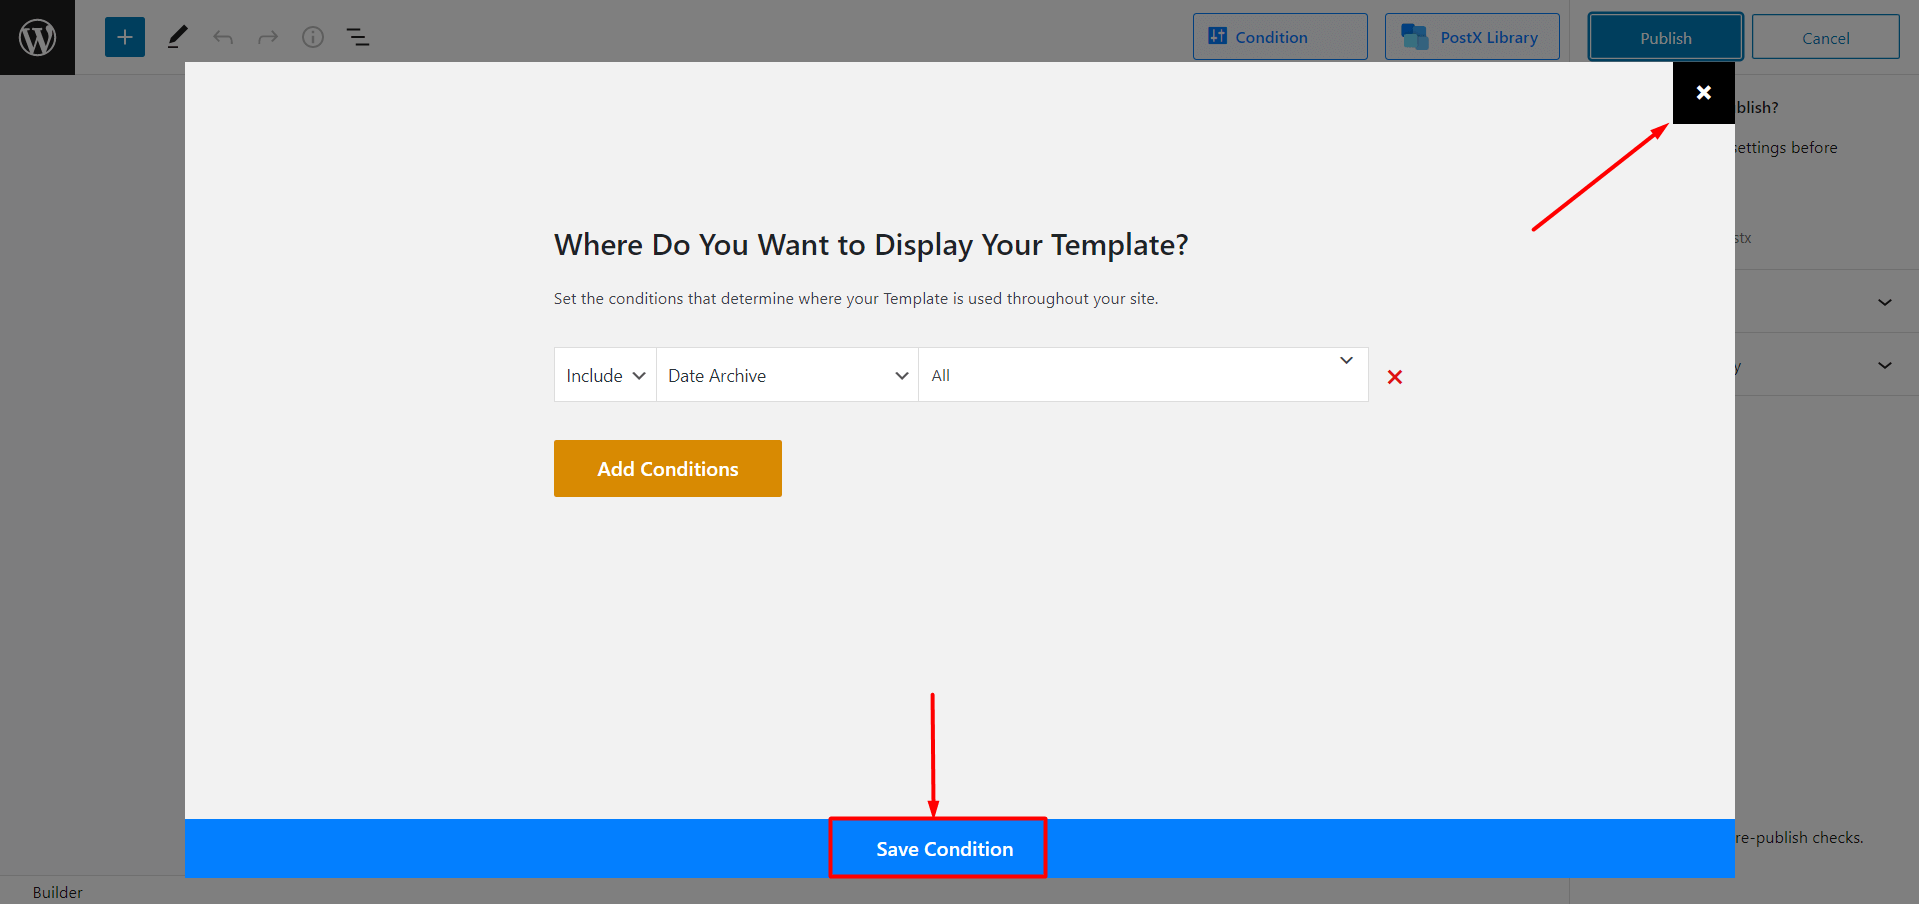Delete the condition row via the red X

point(1395,377)
